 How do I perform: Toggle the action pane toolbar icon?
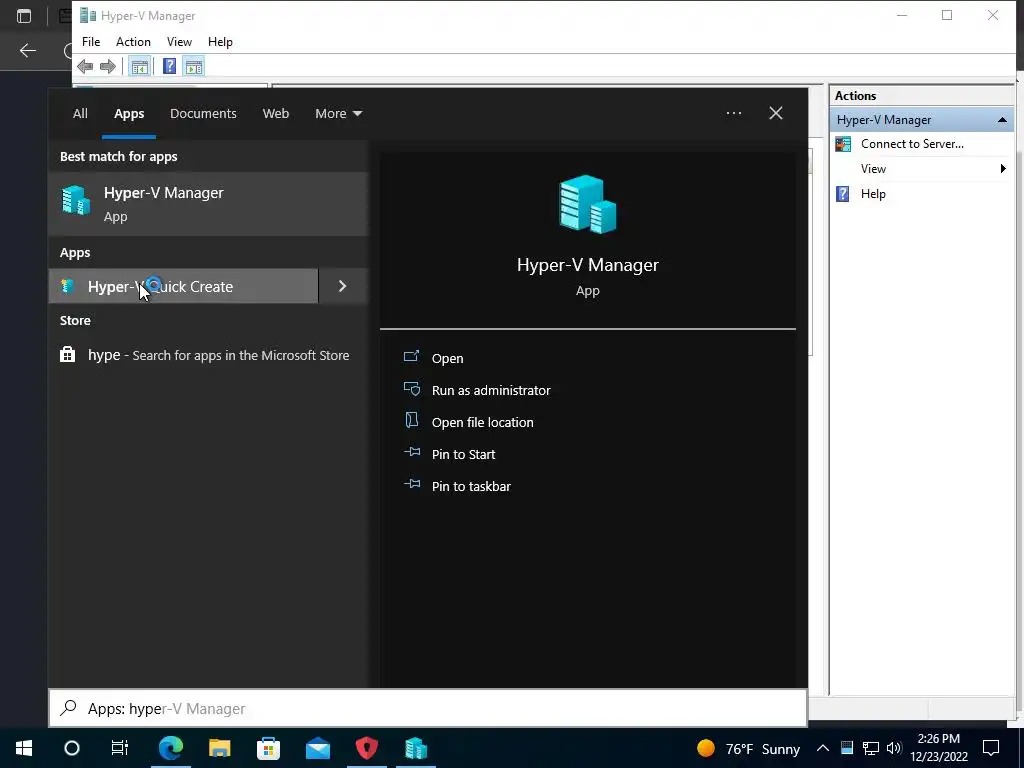(x=194, y=67)
